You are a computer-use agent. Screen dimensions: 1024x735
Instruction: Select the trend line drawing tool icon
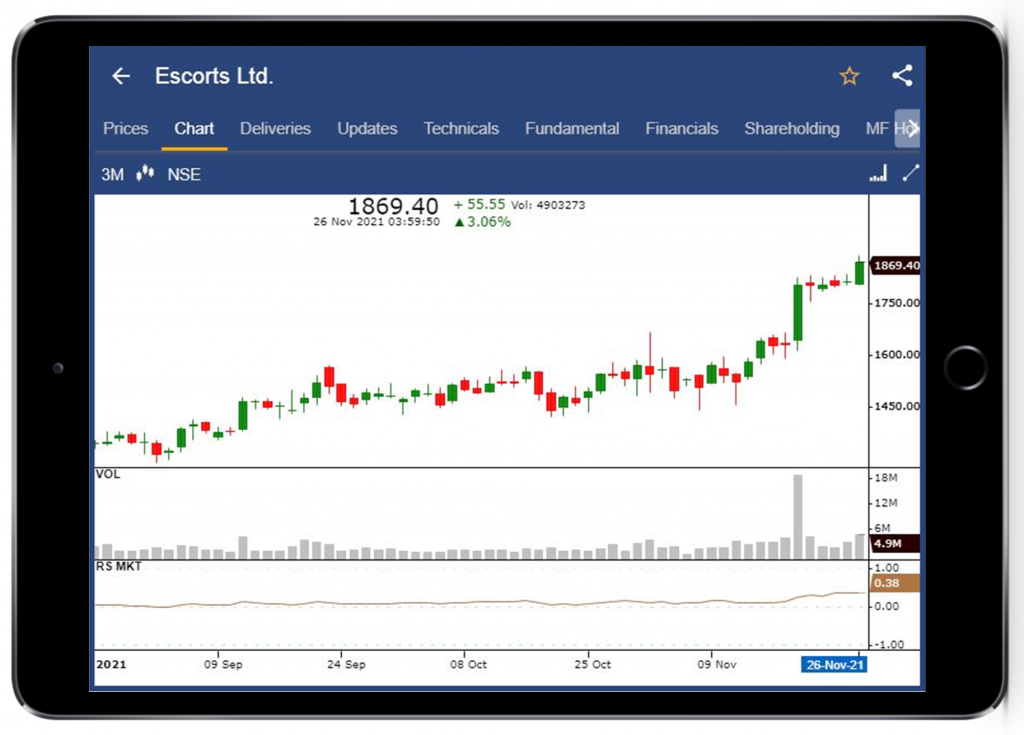[x=910, y=172]
